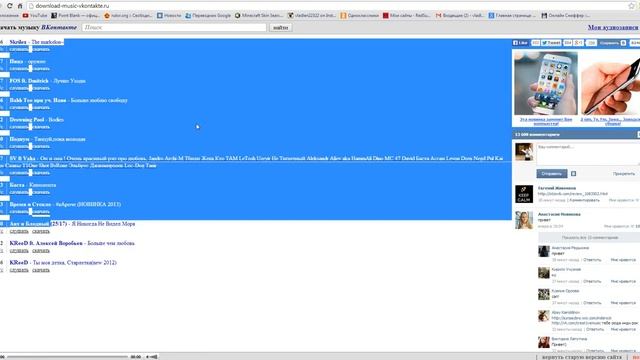The width and height of the screenshot is (640, 360).
Task: Open the Главная страница bookmark
Action: coord(512,16)
